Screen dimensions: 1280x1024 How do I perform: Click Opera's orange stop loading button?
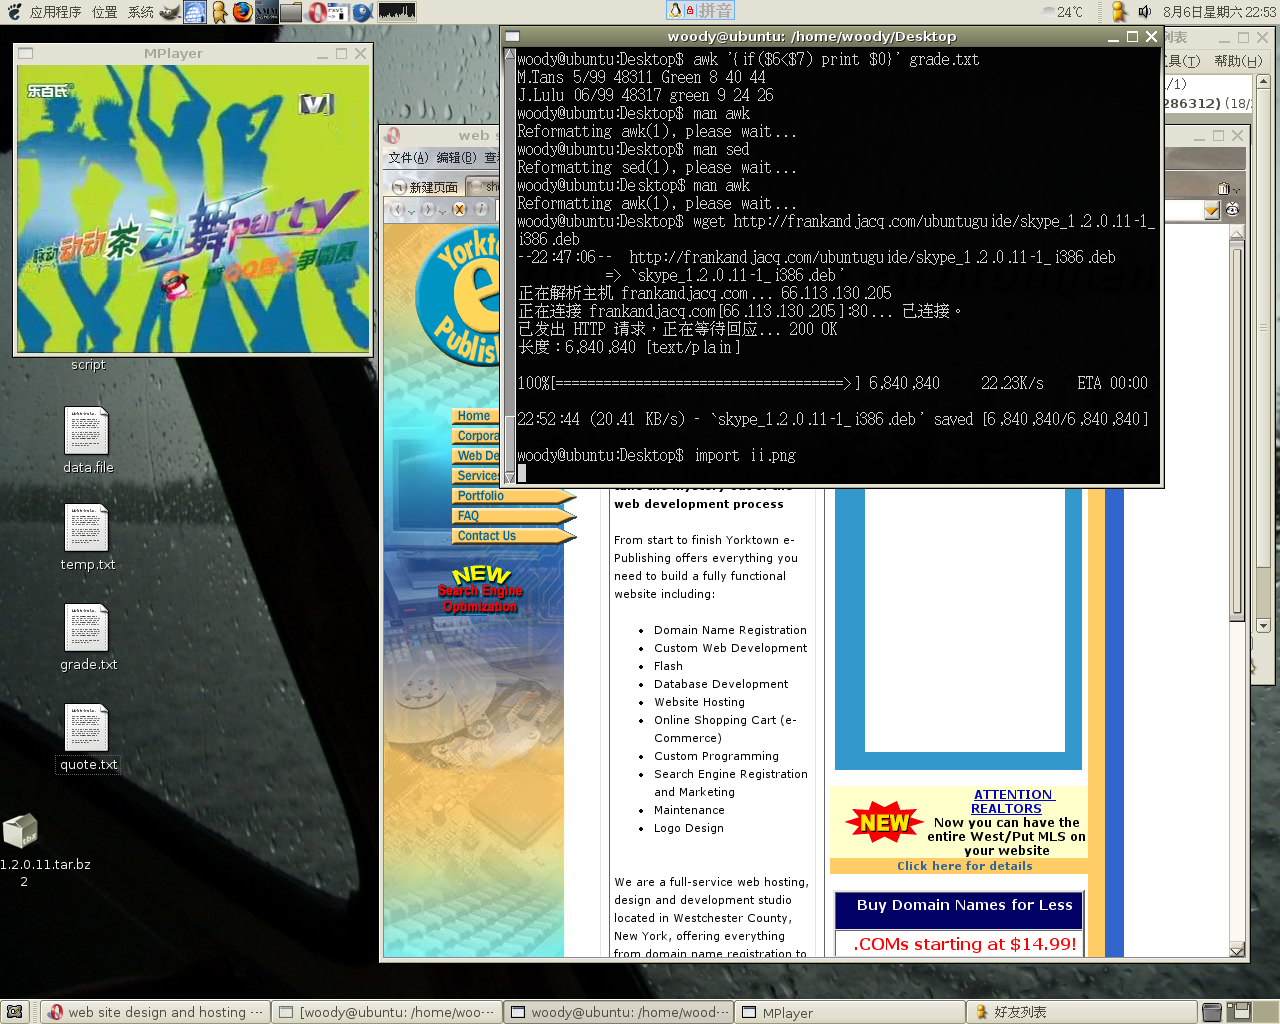click(x=459, y=209)
